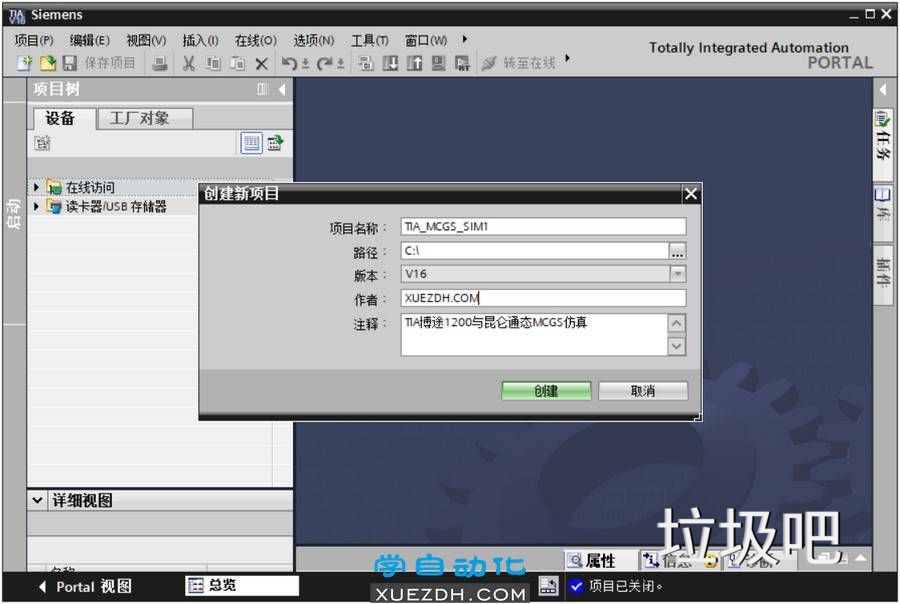Click the 创建 button

(546, 391)
